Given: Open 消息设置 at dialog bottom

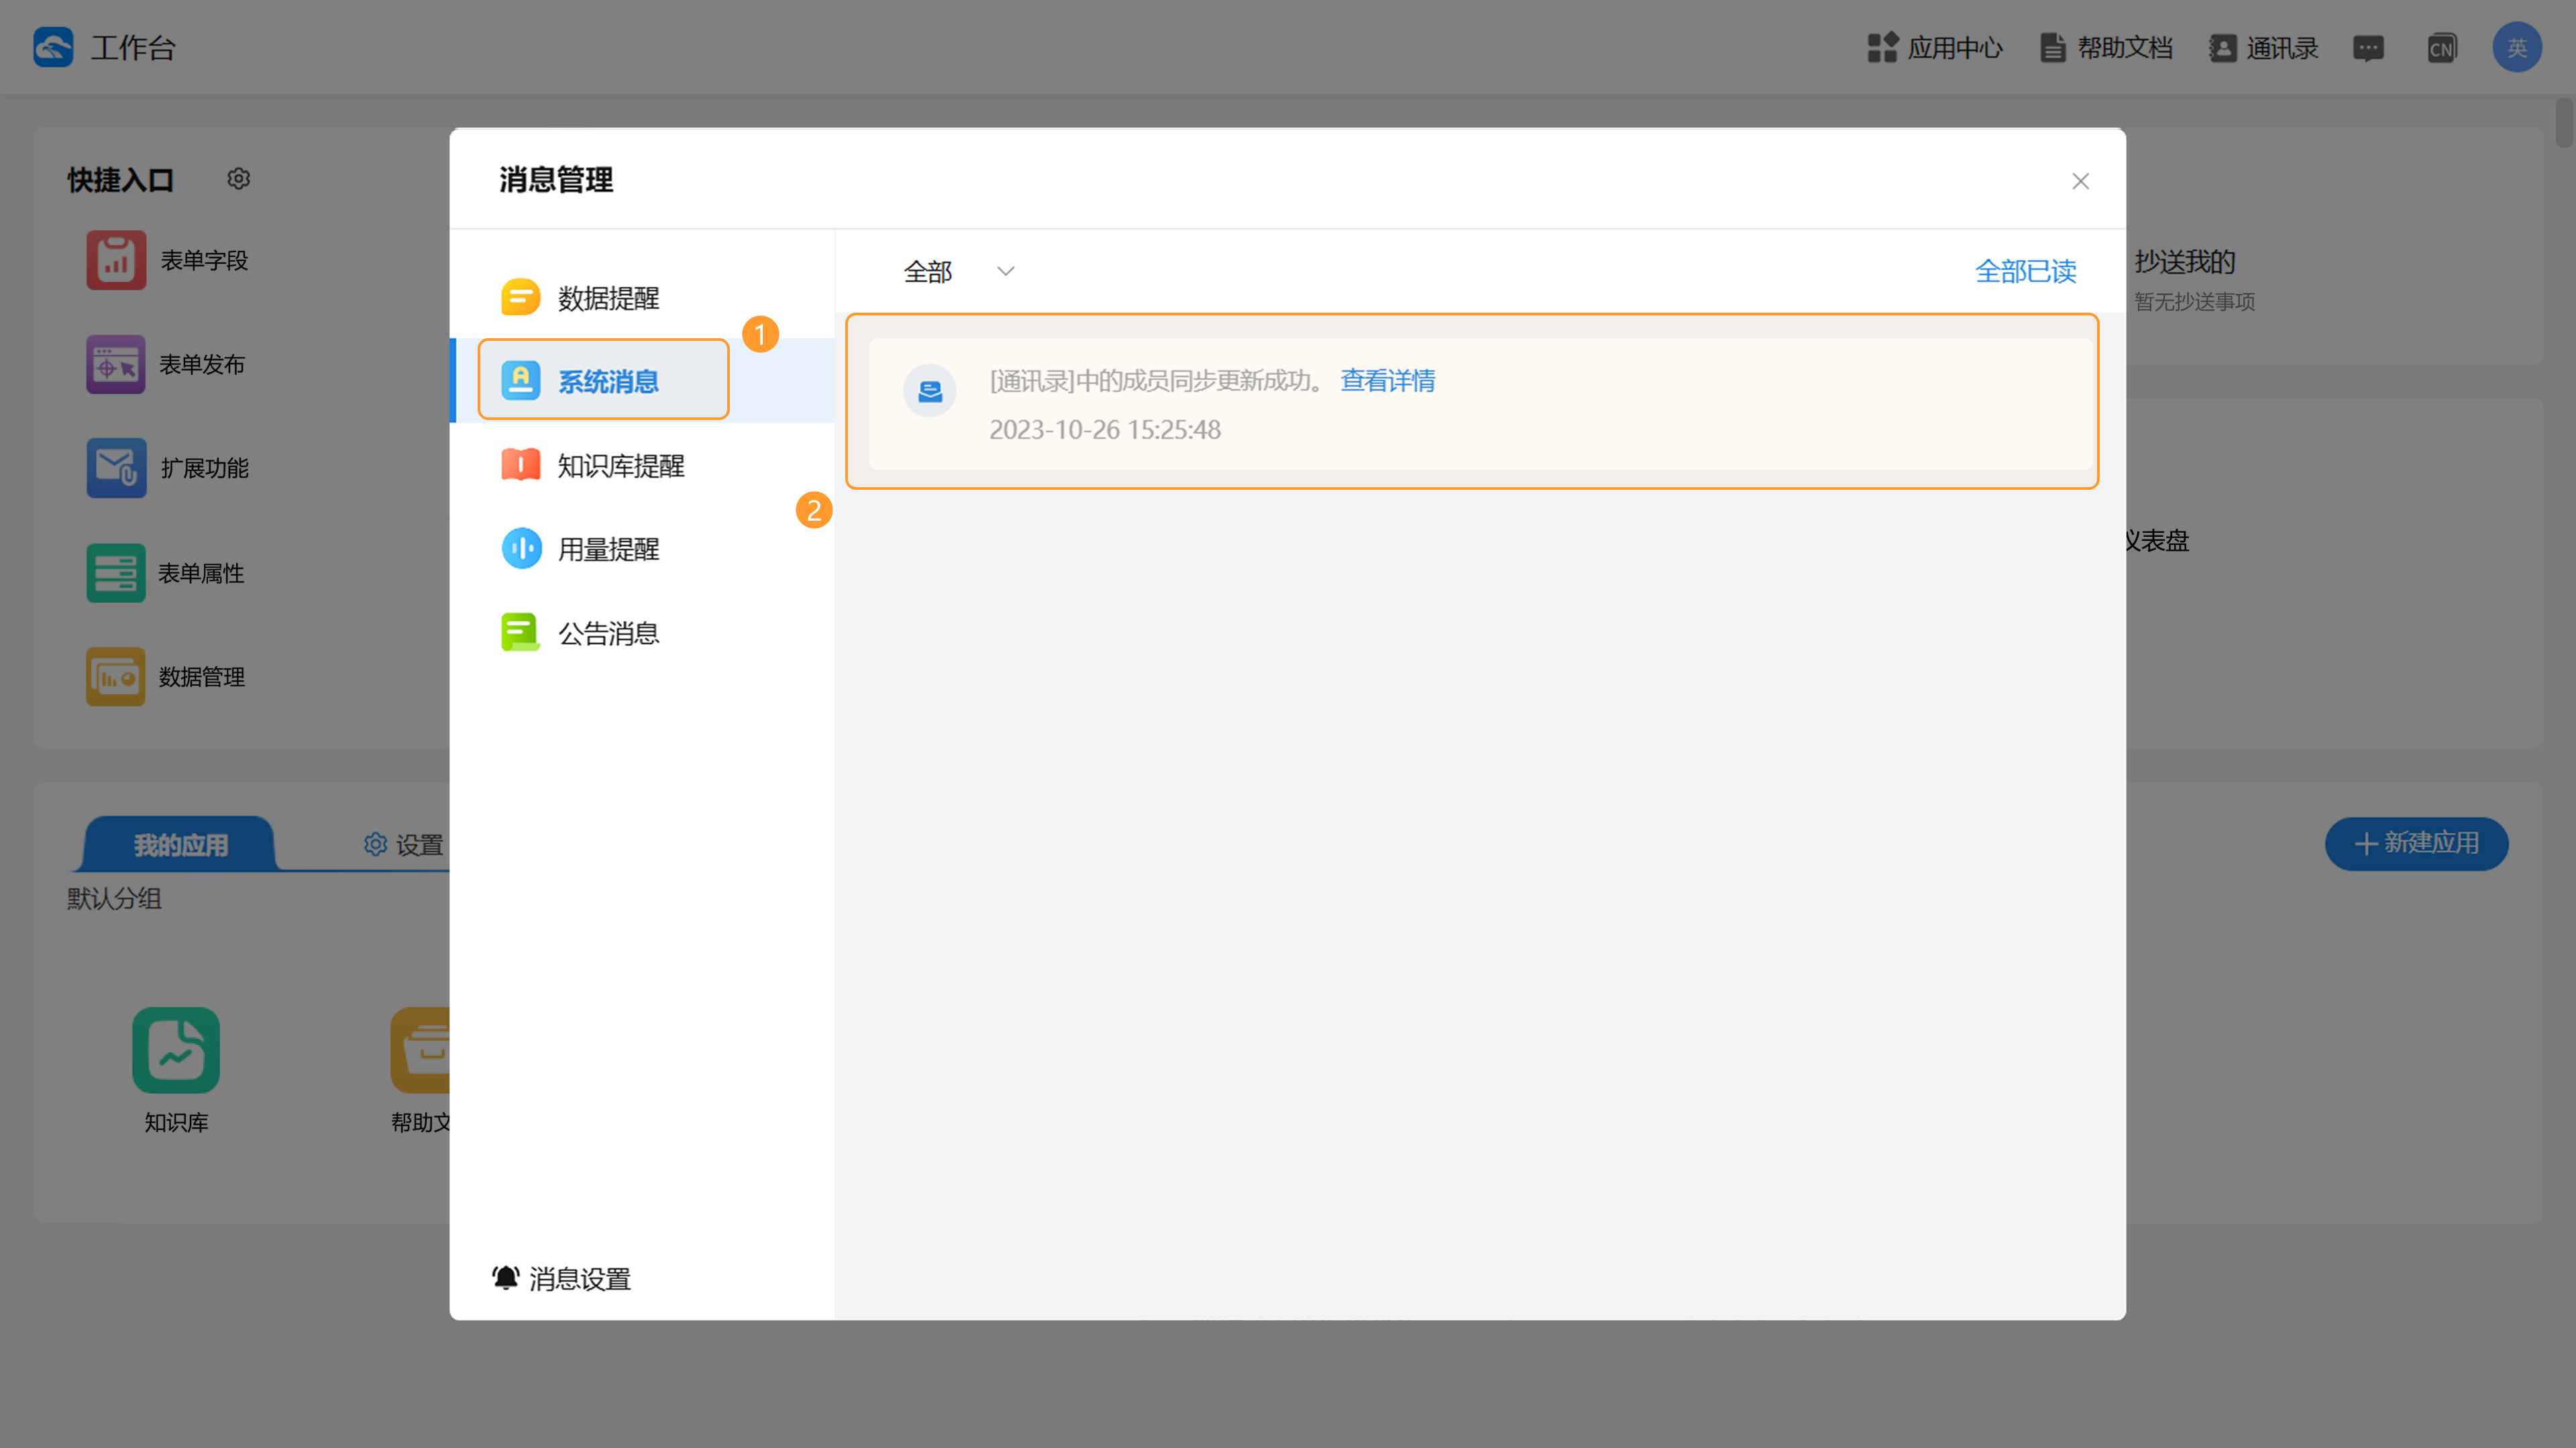Looking at the screenshot, I should coord(561,1278).
